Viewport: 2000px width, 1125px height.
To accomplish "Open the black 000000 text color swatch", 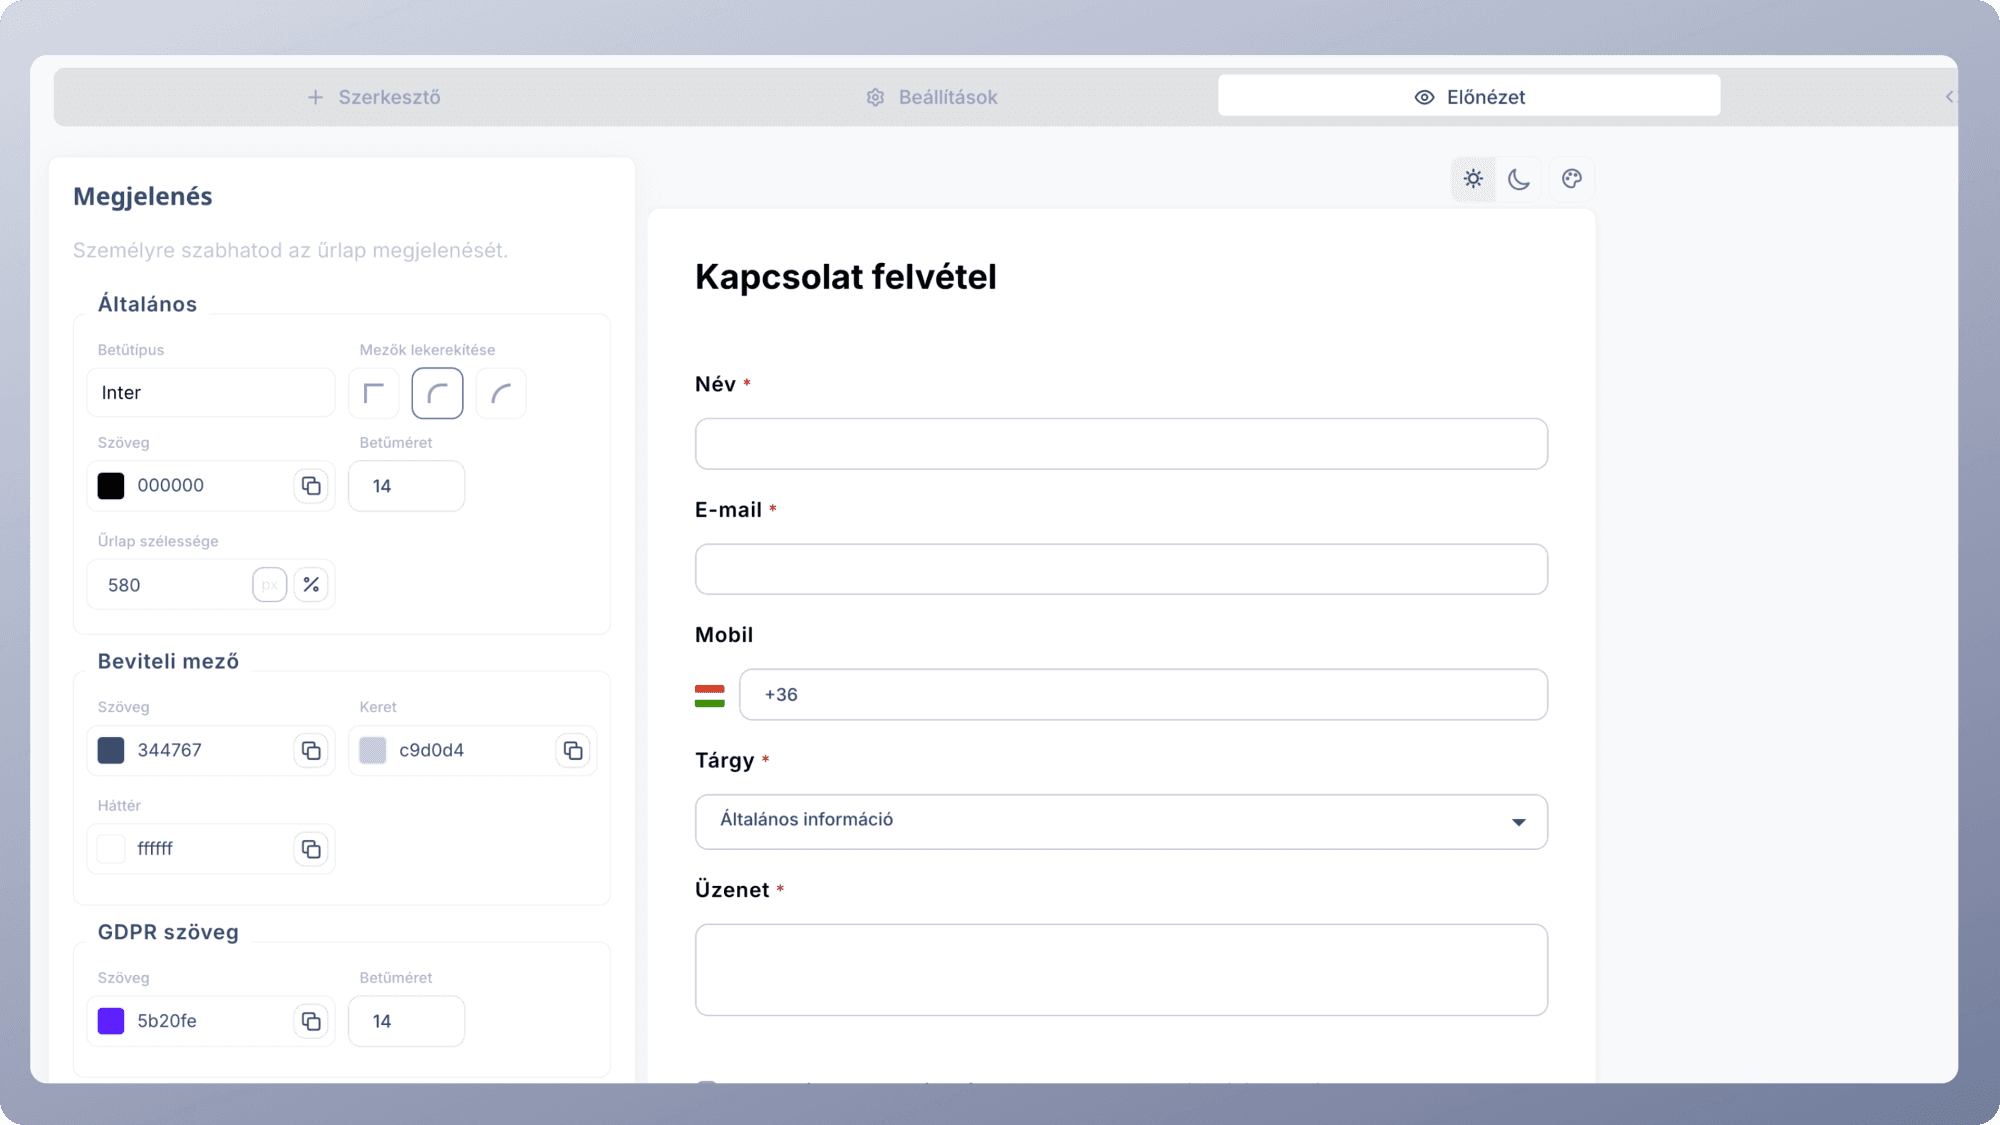I will 111,486.
